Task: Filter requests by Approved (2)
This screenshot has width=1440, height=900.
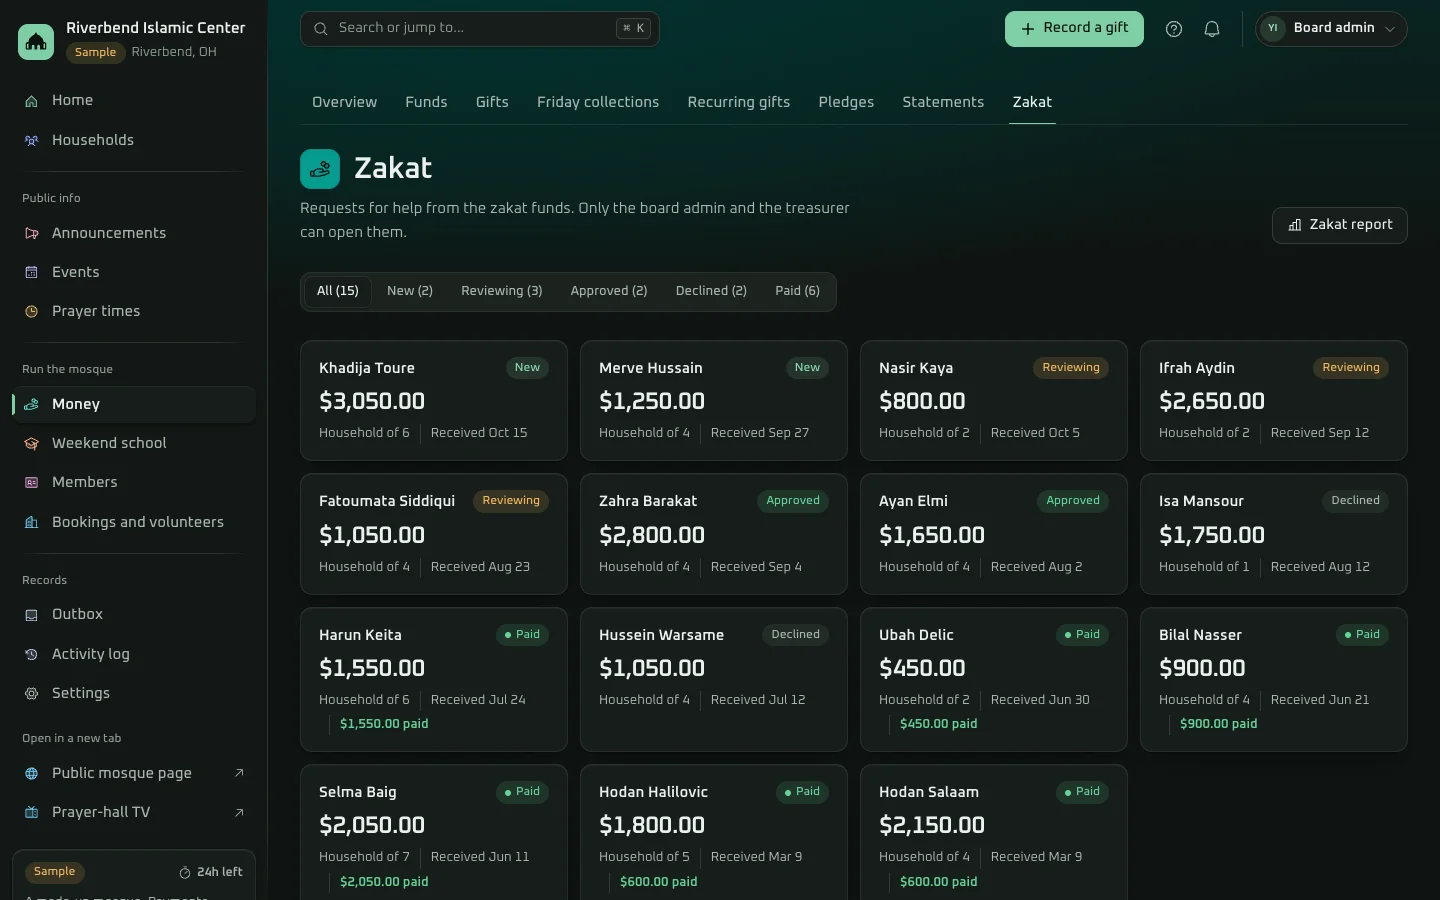Action: pyautogui.click(x=609, y=291)
